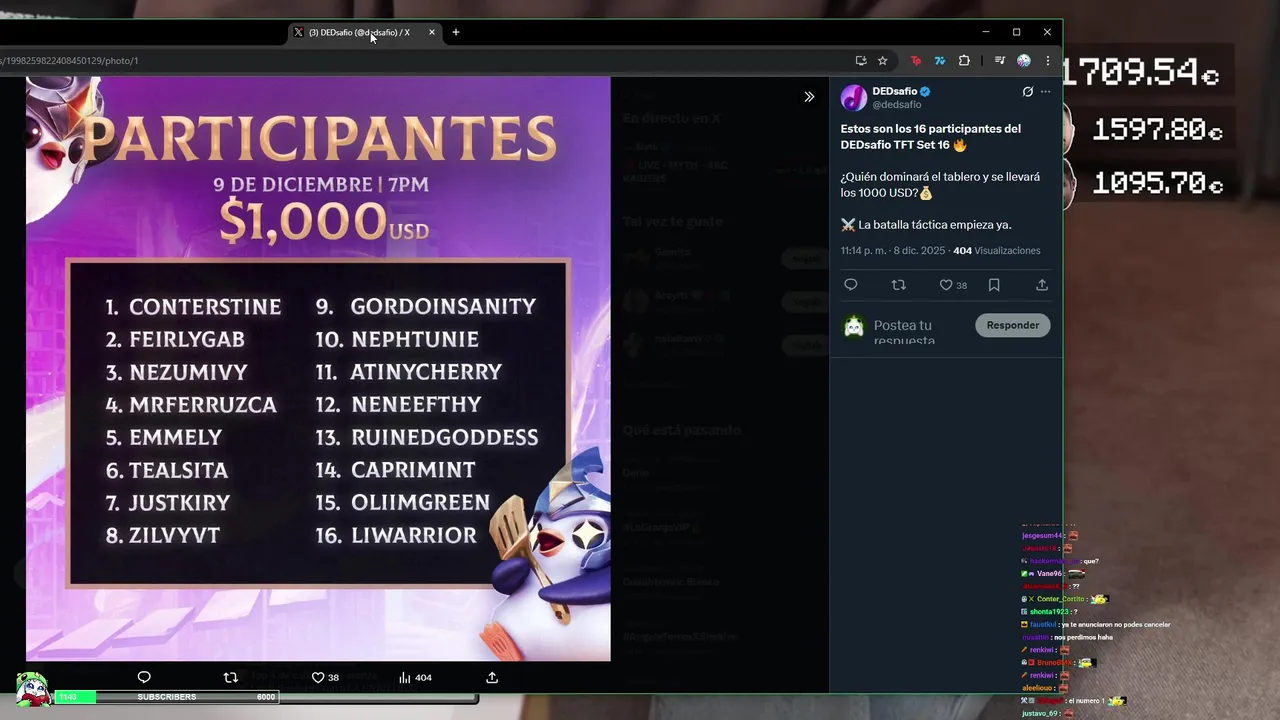Open DEDsafio profile avatar
The image size is (1280, 720).
854,97
